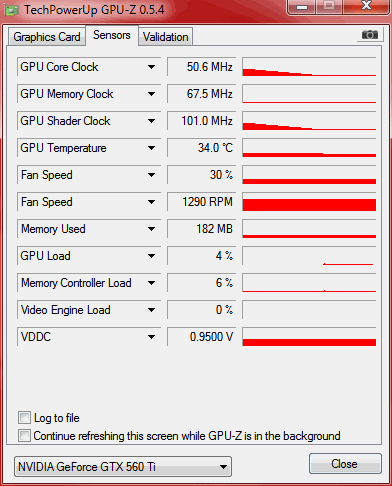
Task: Expand the Memory Used sensor dropdown
Action: 151,229
